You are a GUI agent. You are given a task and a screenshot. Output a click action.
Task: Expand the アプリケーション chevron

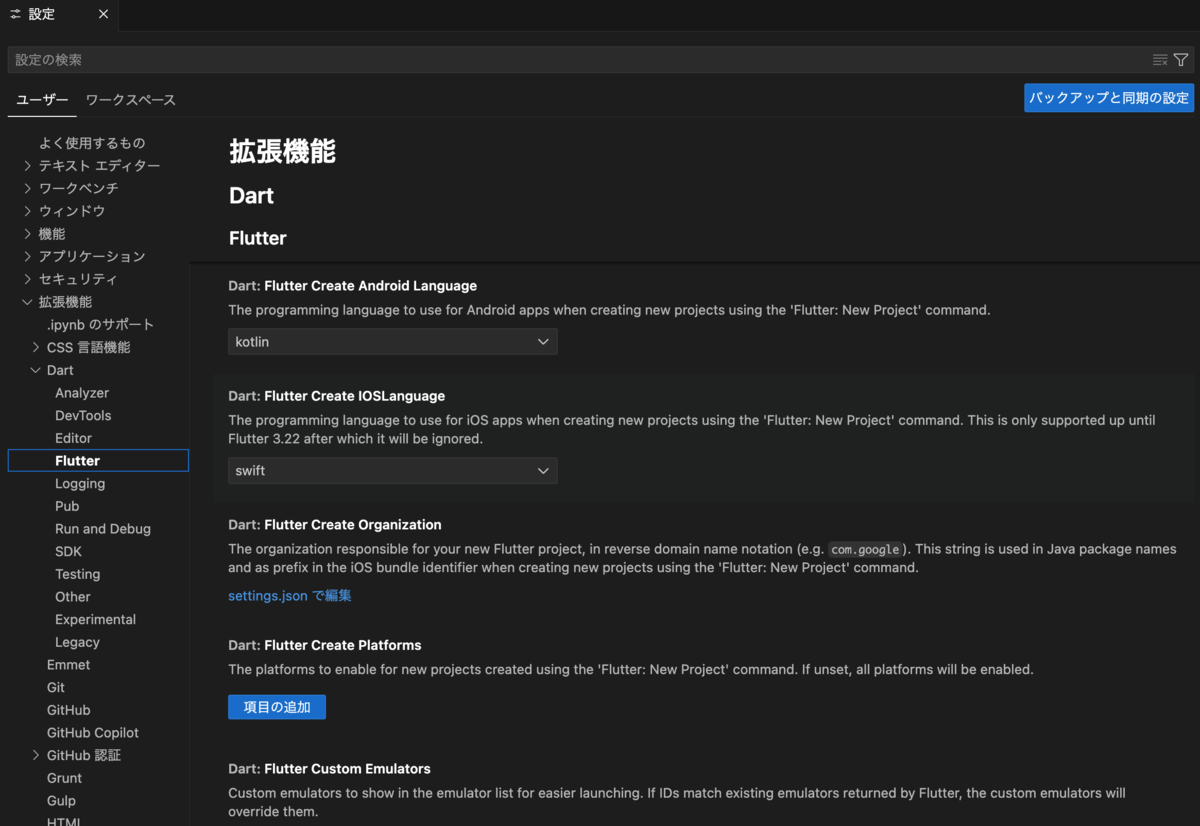click(x=28, y=257)
